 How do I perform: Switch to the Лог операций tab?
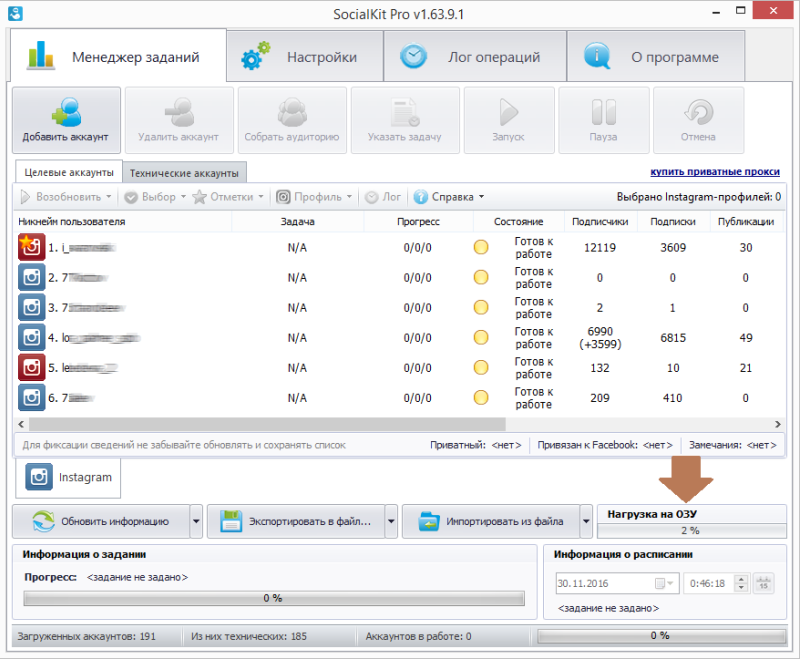(x=475, y=56)
